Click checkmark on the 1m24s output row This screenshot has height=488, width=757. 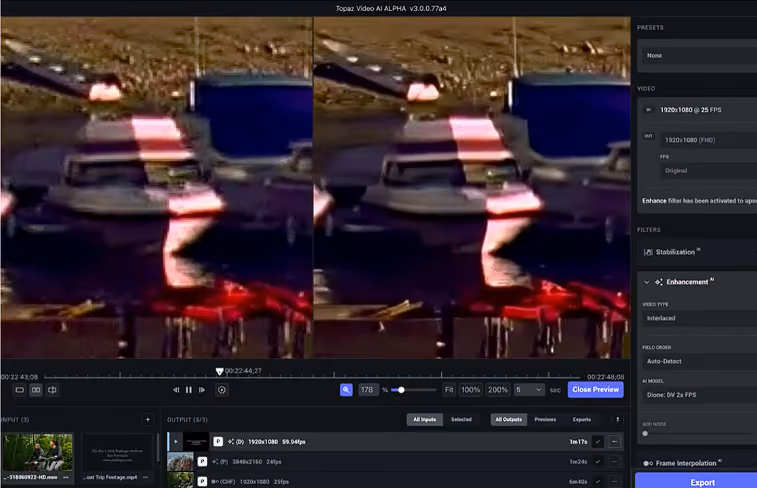click(x=598, y=461)
